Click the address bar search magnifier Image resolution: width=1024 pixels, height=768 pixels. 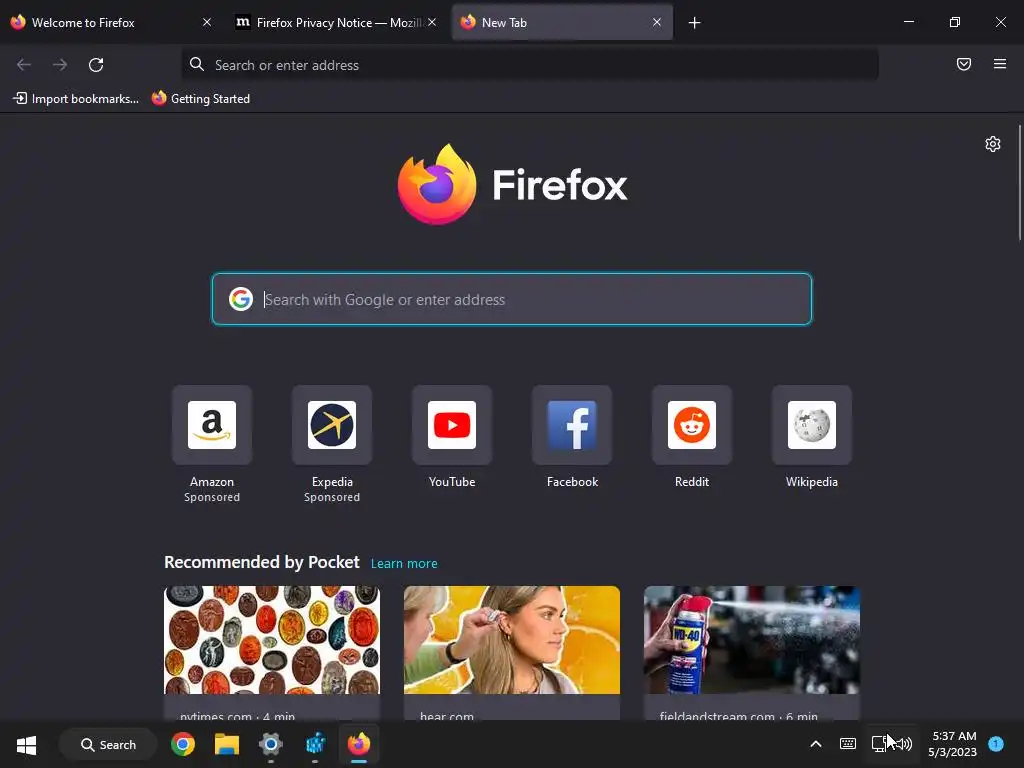[x=197, y=64]
